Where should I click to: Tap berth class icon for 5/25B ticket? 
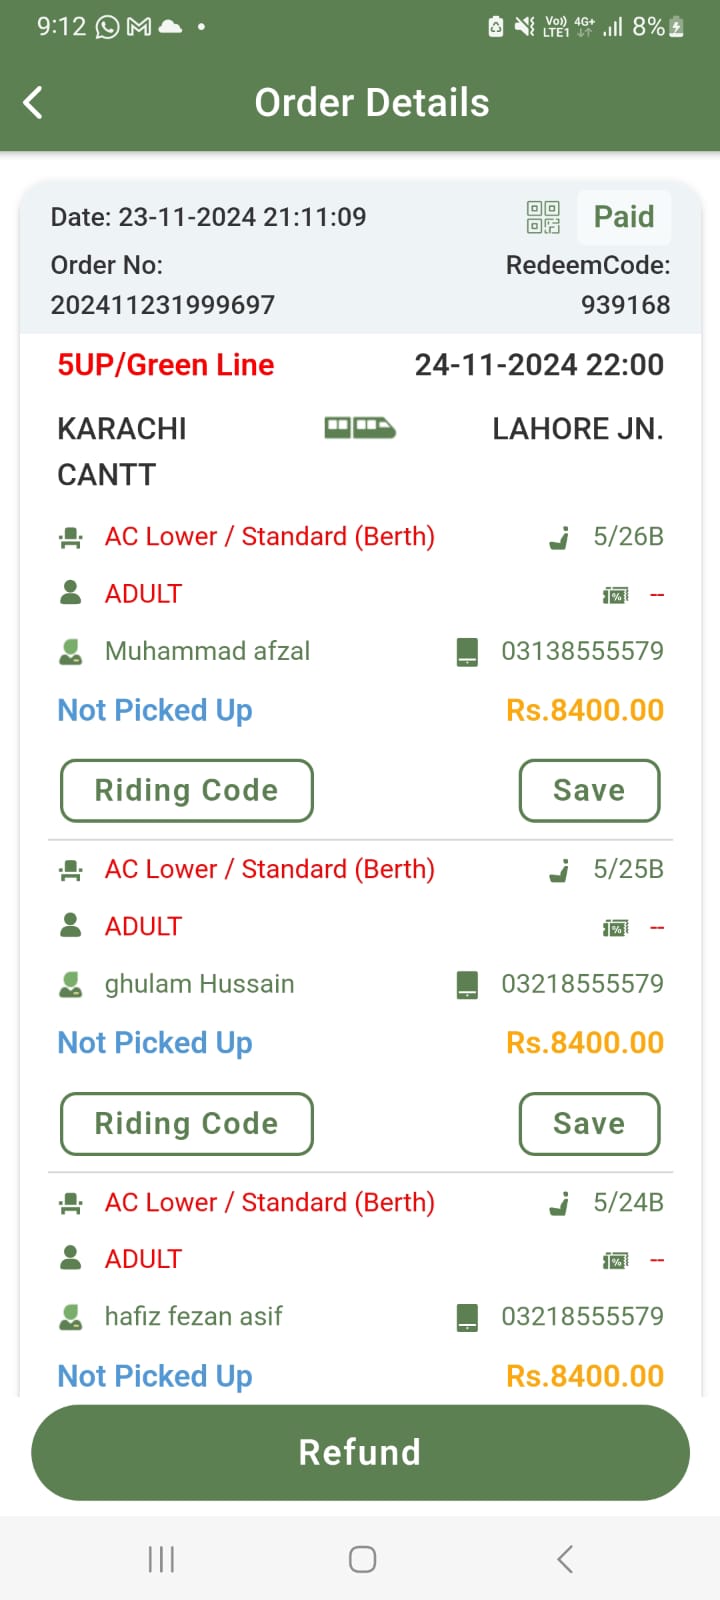tap(71, 870)
